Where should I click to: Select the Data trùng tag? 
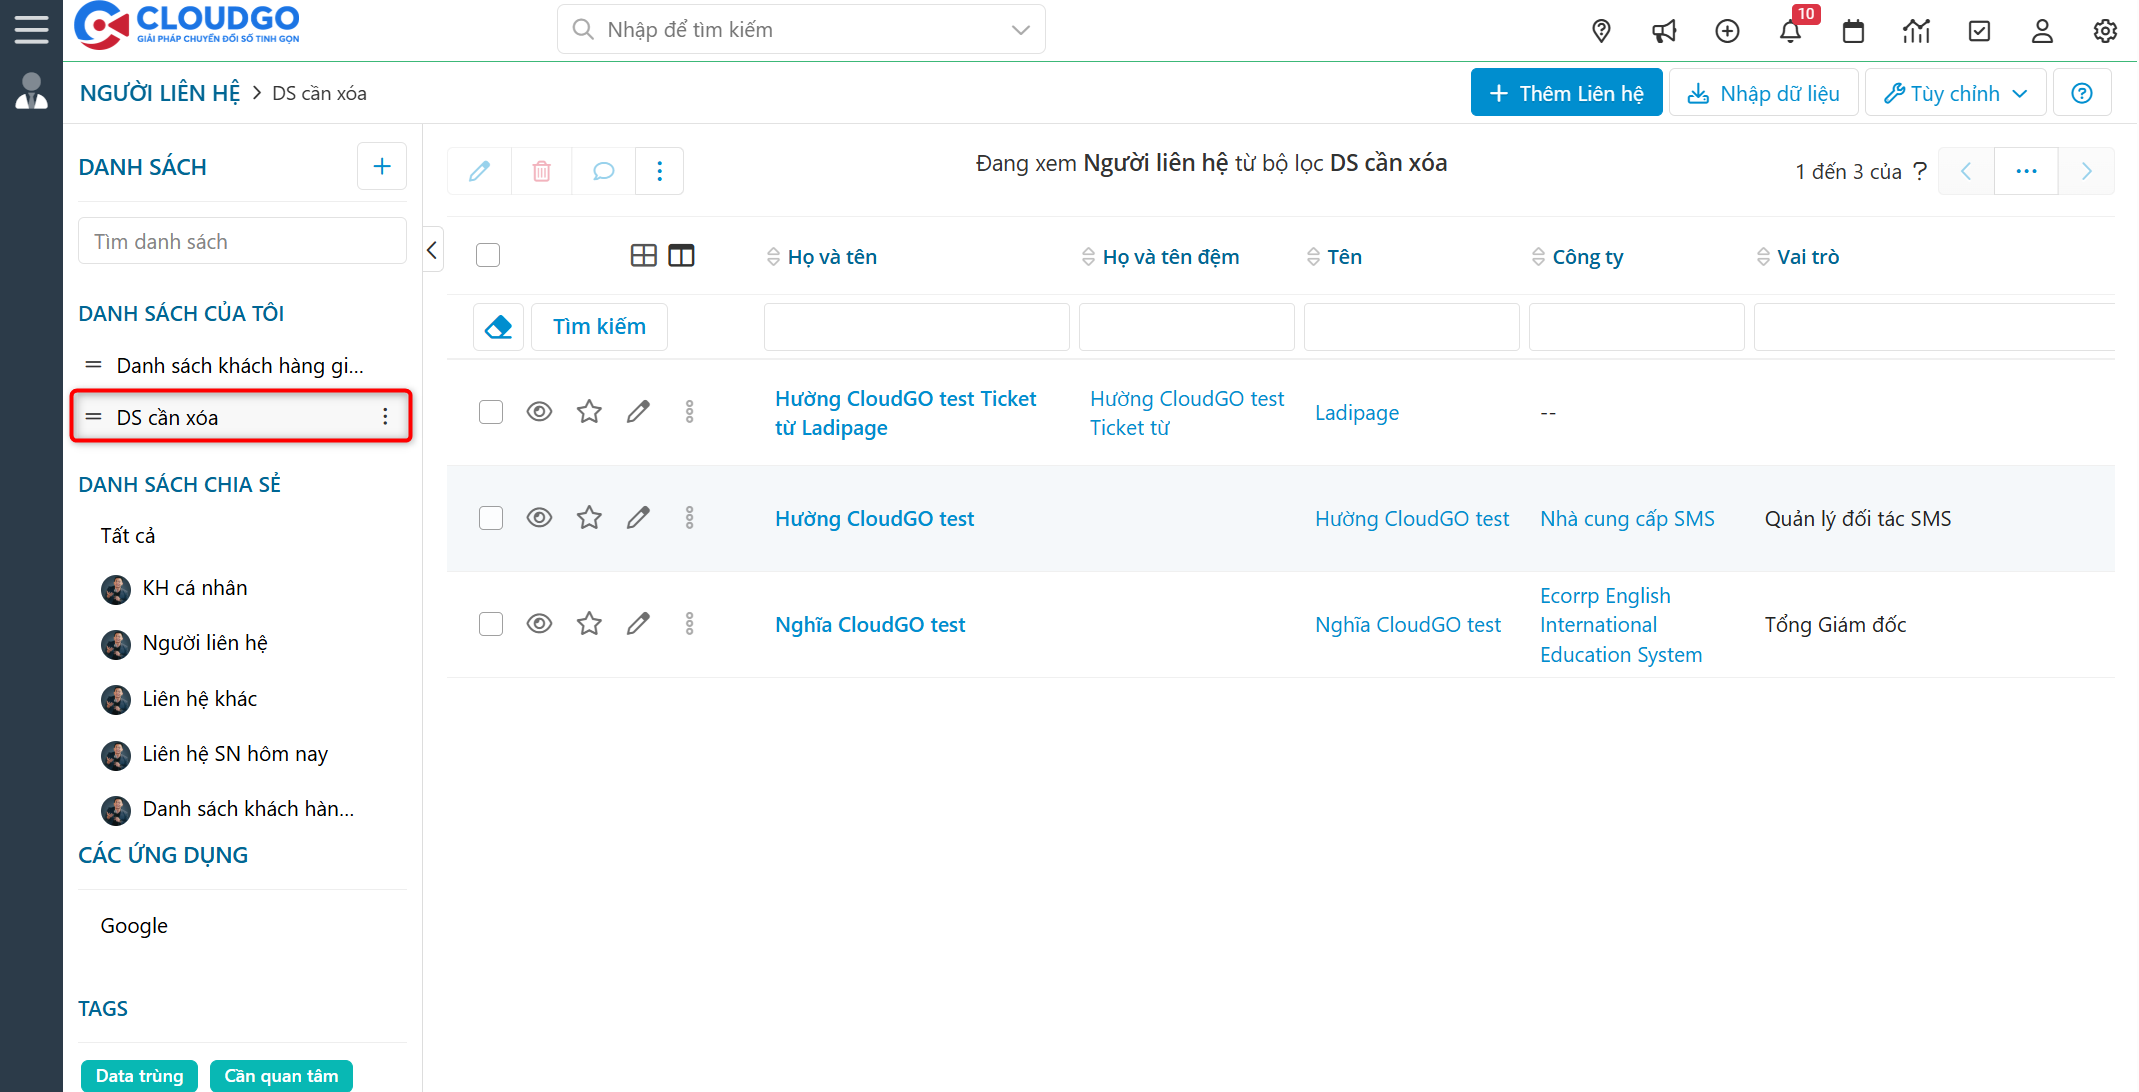click(x=139, y=1076)
